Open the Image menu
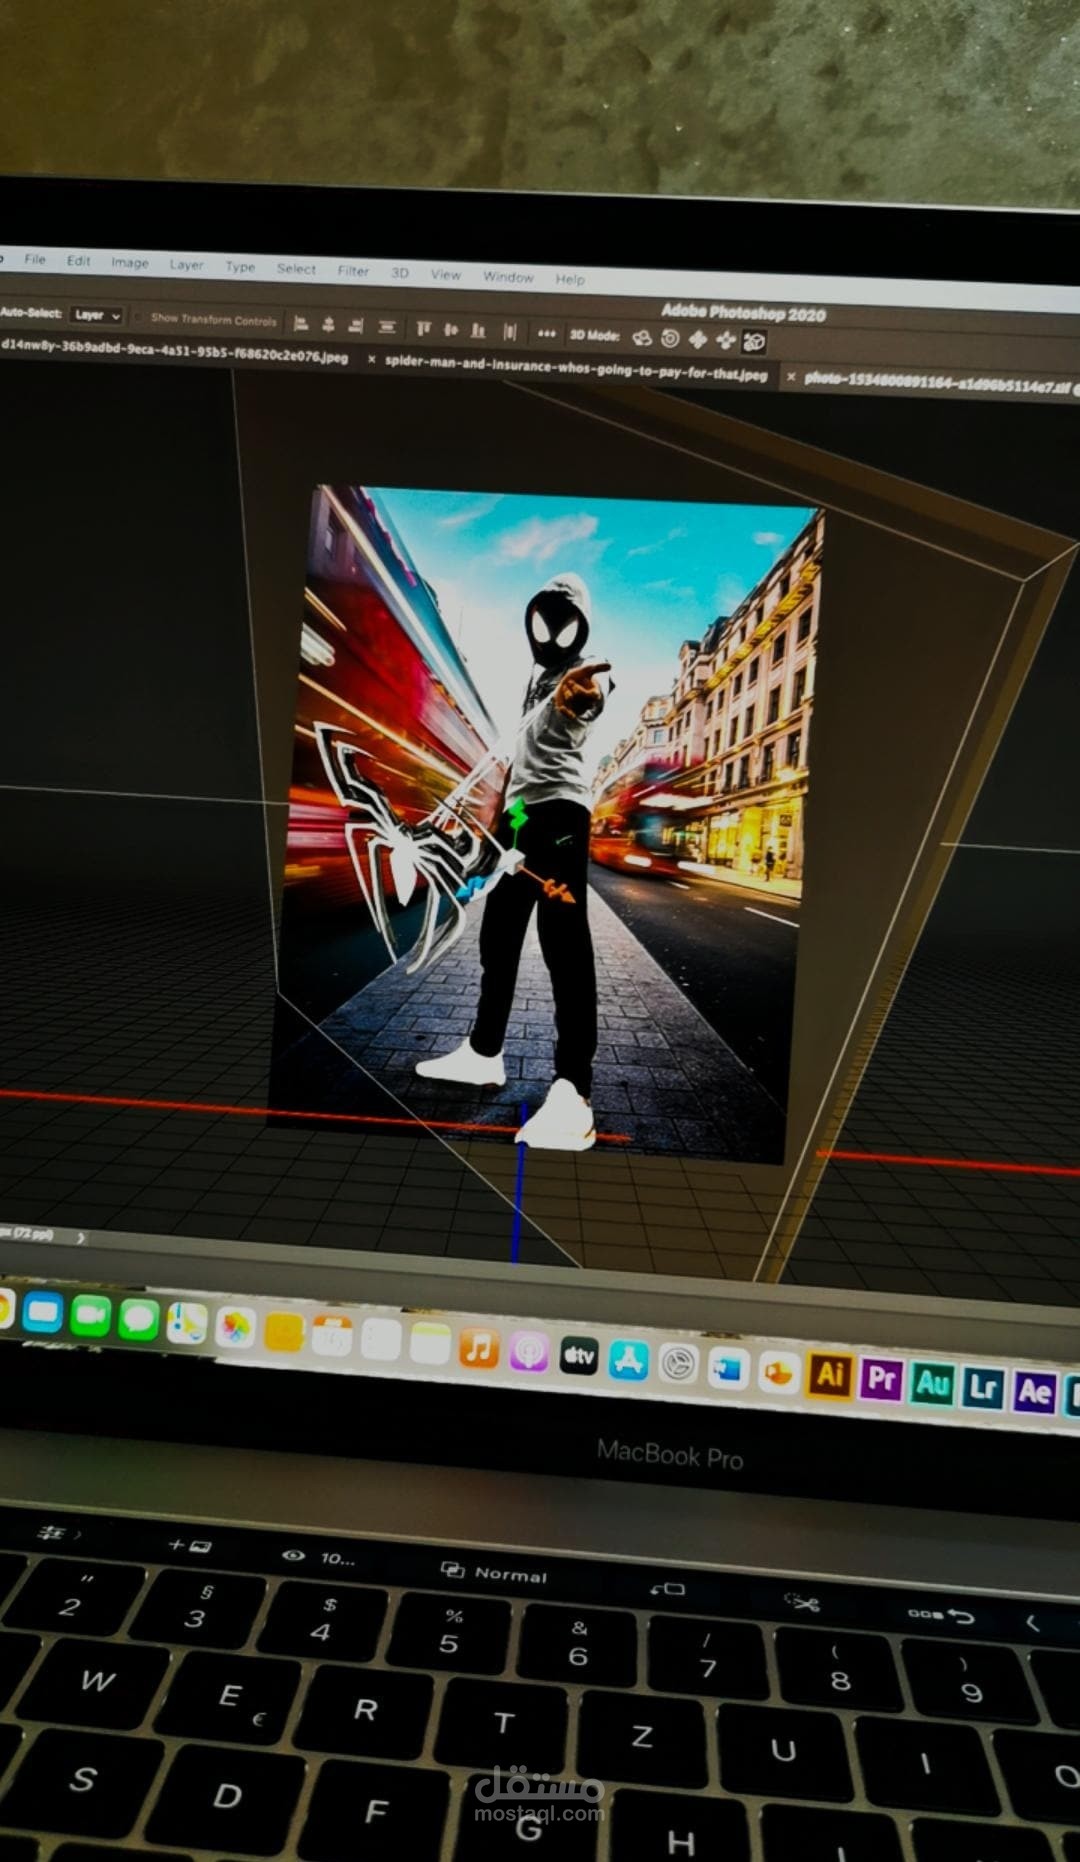The height and width of the screenshot is (1862, 1080). [130, 262]
